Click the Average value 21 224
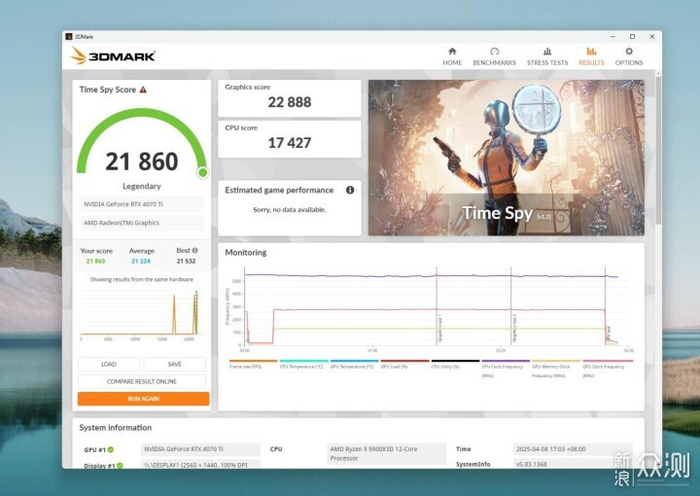The width and height of the screenshot is (700, 496). click(x=141, y=261)
